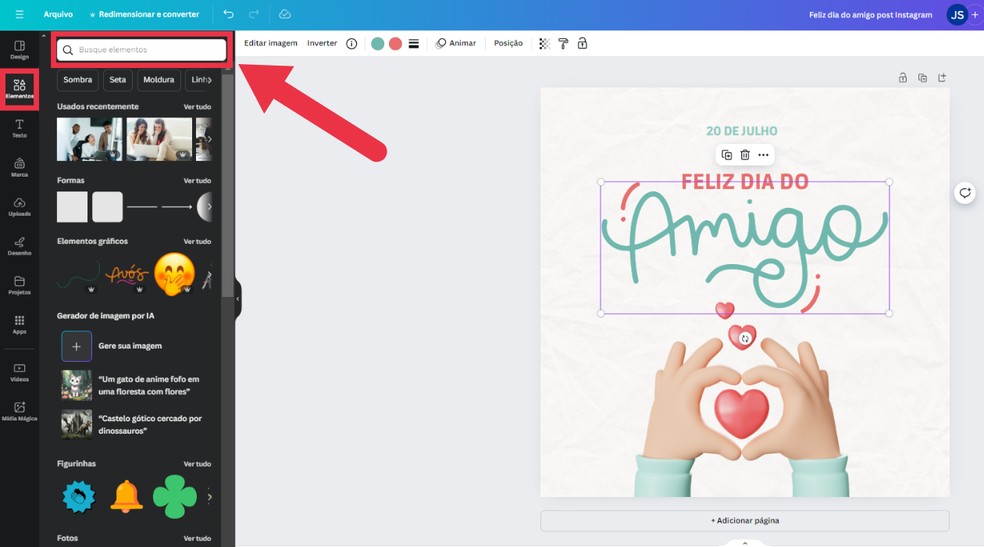Open Redimensionar e converter
The width and height of the screenshot is (984, 547).
144,14
